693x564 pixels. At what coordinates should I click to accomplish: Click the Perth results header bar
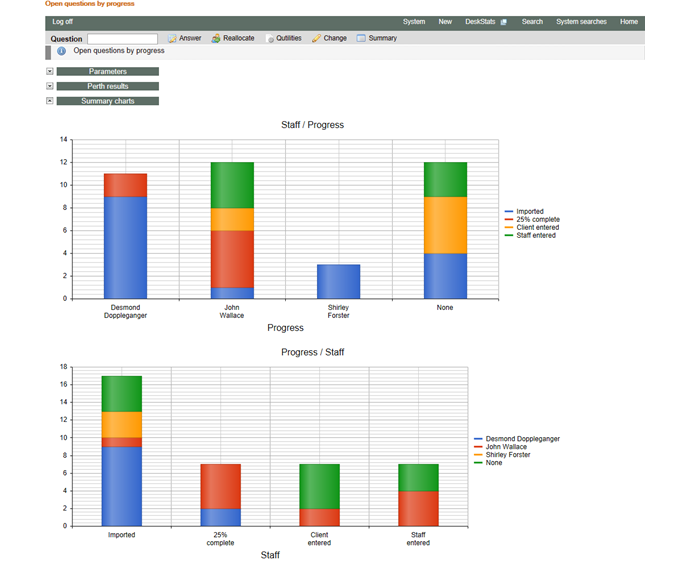(108, 86)
